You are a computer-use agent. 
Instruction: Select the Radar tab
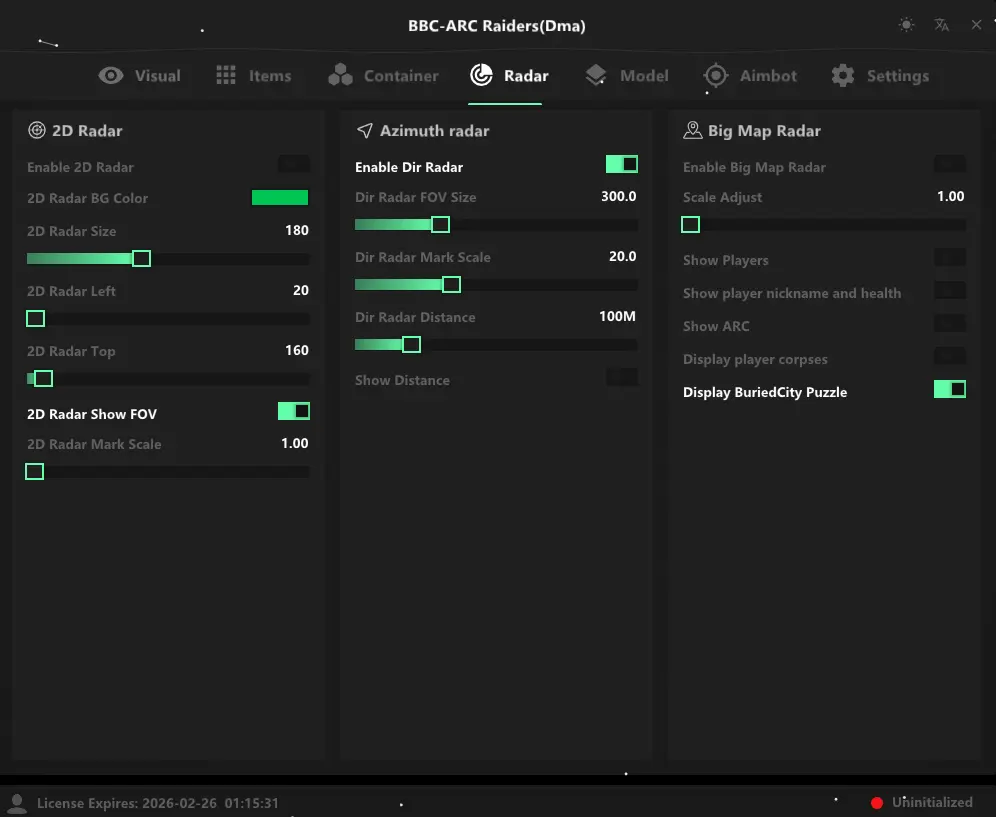pos(509,76)
